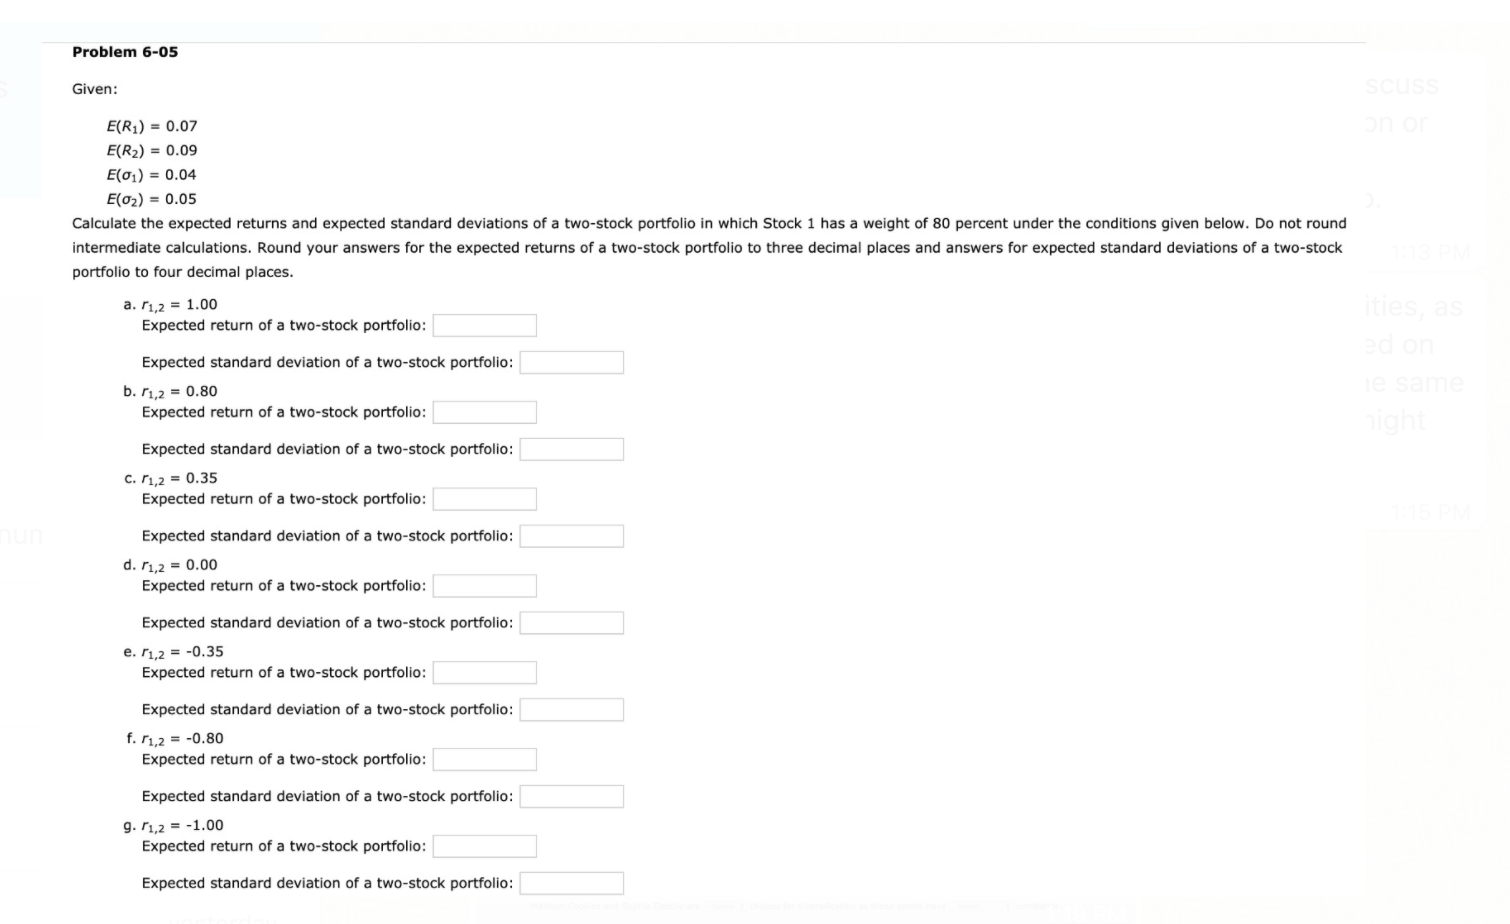Click expected return field for part g
Viewport: 1510px width, 924px height.
coord(485,847)
